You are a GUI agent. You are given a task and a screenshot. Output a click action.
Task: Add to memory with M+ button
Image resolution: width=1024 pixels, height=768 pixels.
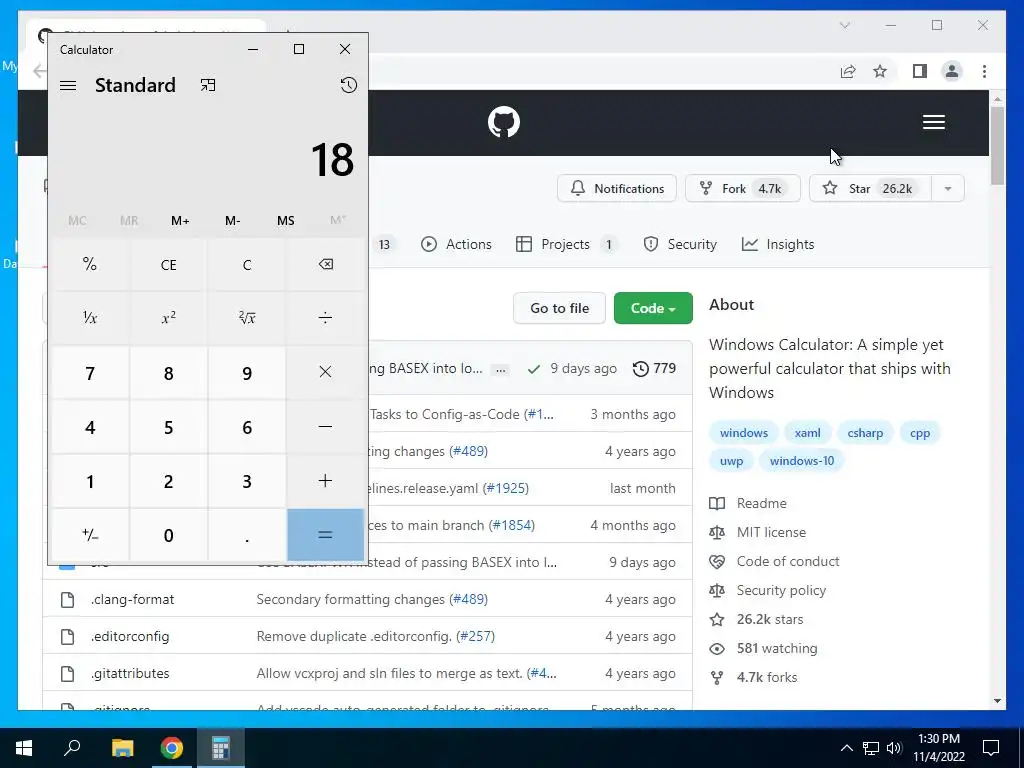coord(180,221)
